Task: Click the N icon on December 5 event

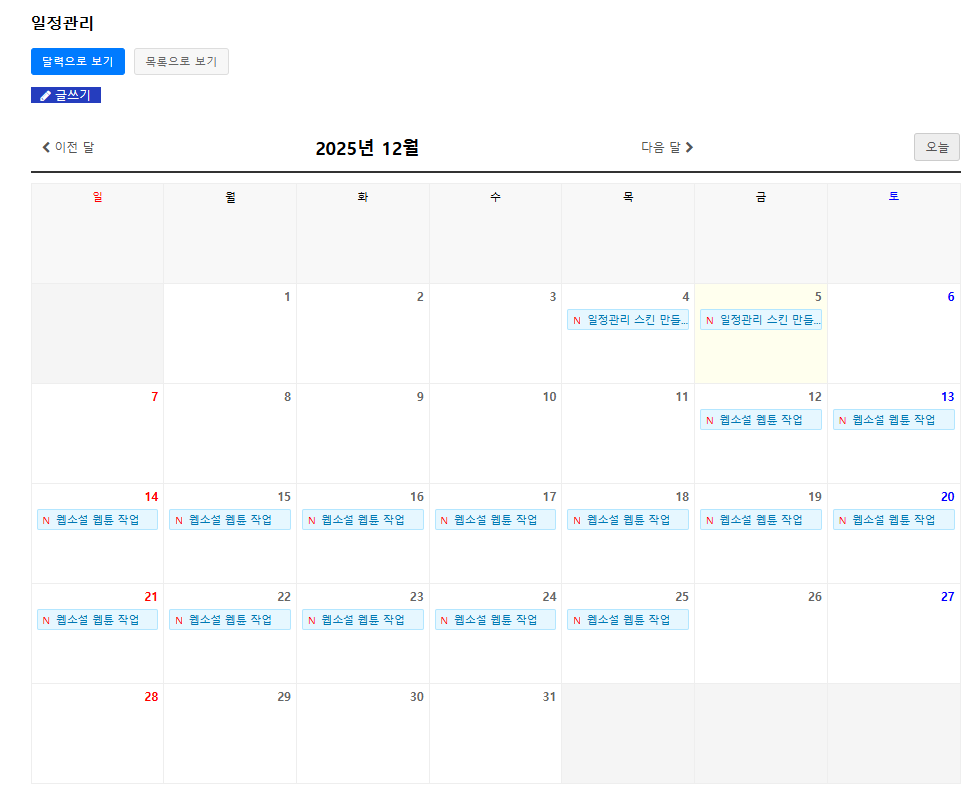Action: [x=710, y=320]
